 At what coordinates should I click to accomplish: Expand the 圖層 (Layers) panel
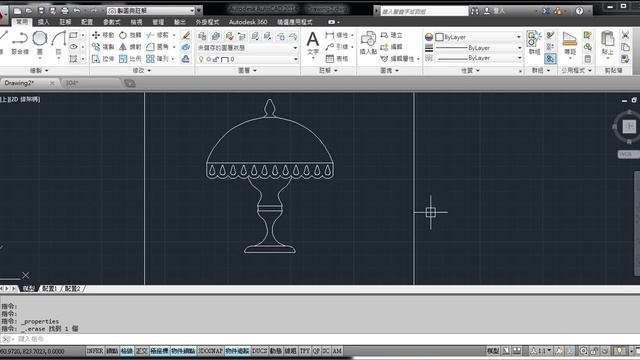[x=247, y=70]
